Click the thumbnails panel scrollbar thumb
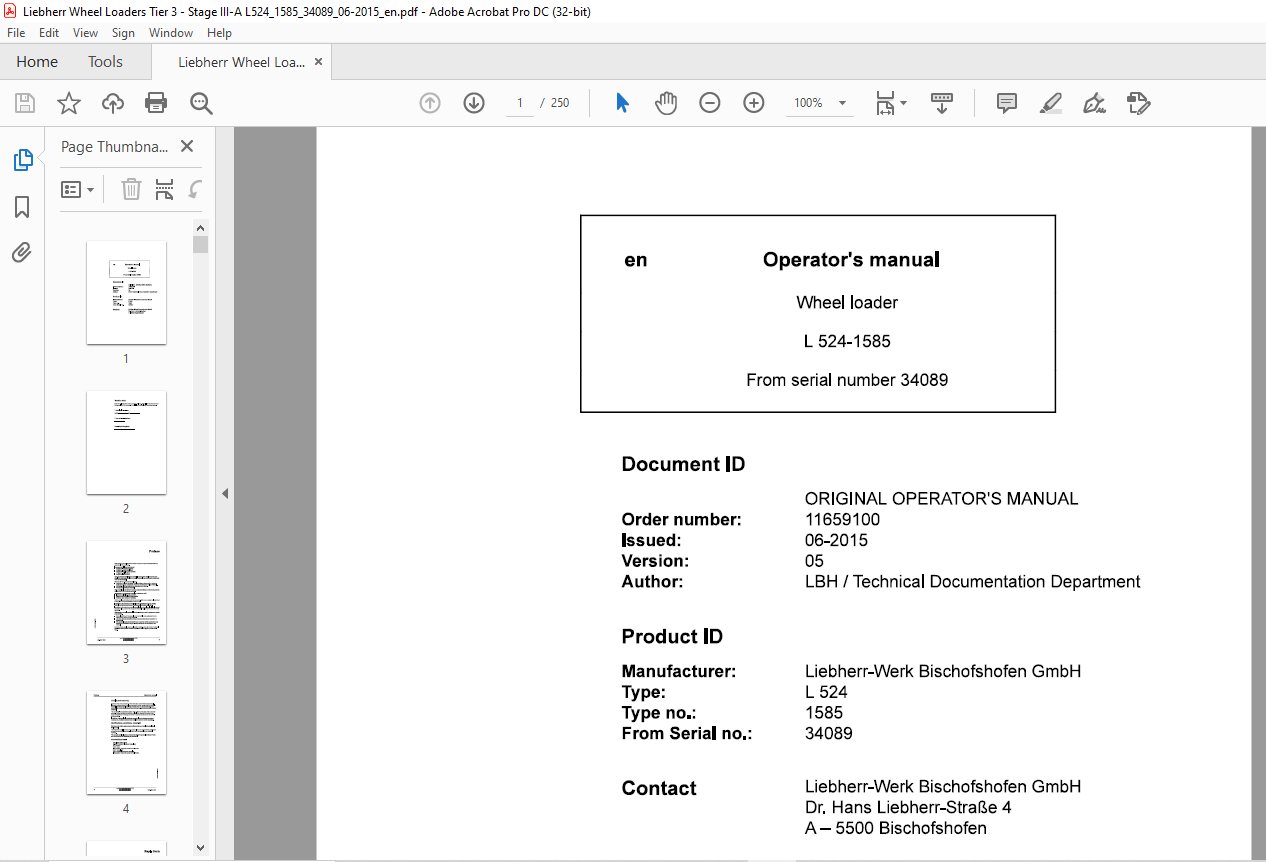Screen dimensions: 1266x862 point(201,244)
